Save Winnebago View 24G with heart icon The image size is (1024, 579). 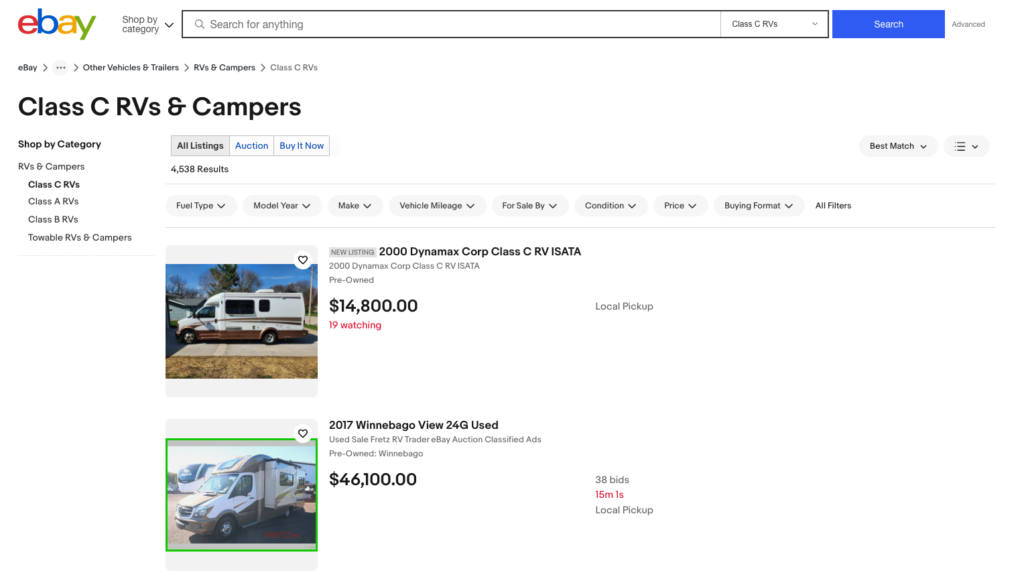(303, 434)
